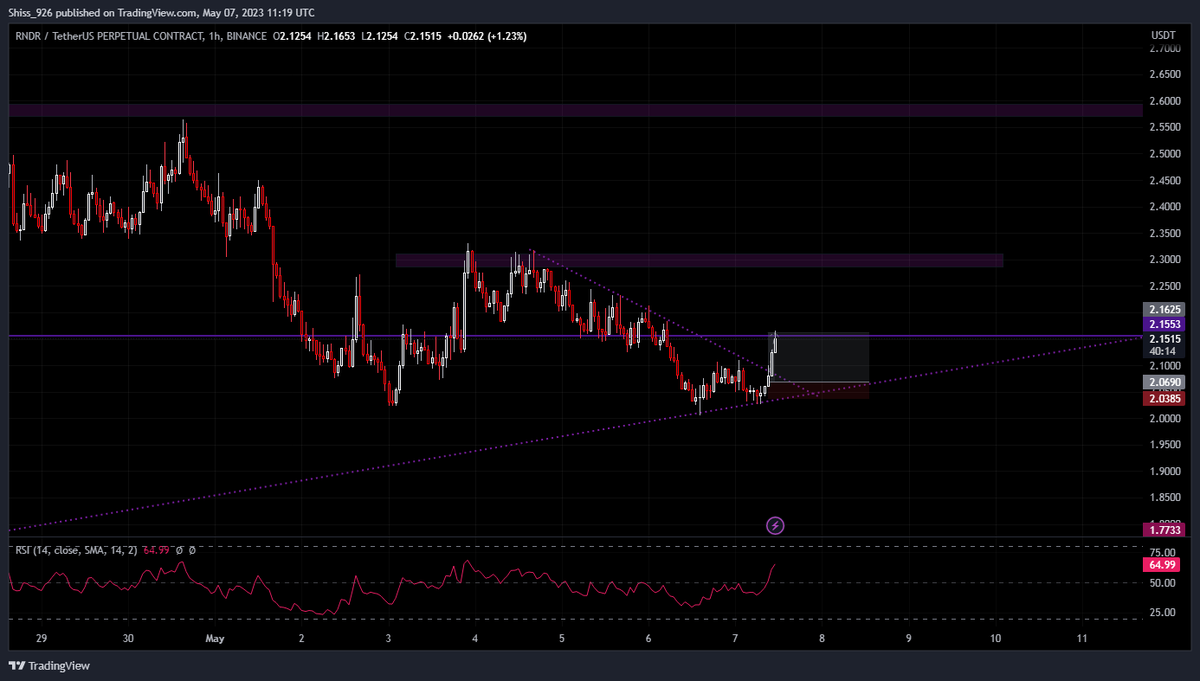This screenshot has height=681, width=1200.
Task: Select the purple supply zone rectangle near 2.3000
Action: tap(699, 260)
